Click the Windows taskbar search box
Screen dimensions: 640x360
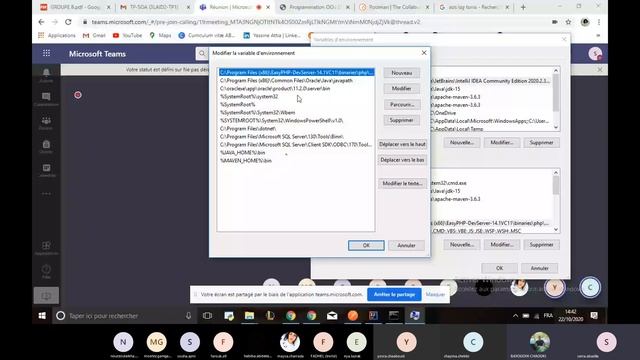click(x=123, y=316)
